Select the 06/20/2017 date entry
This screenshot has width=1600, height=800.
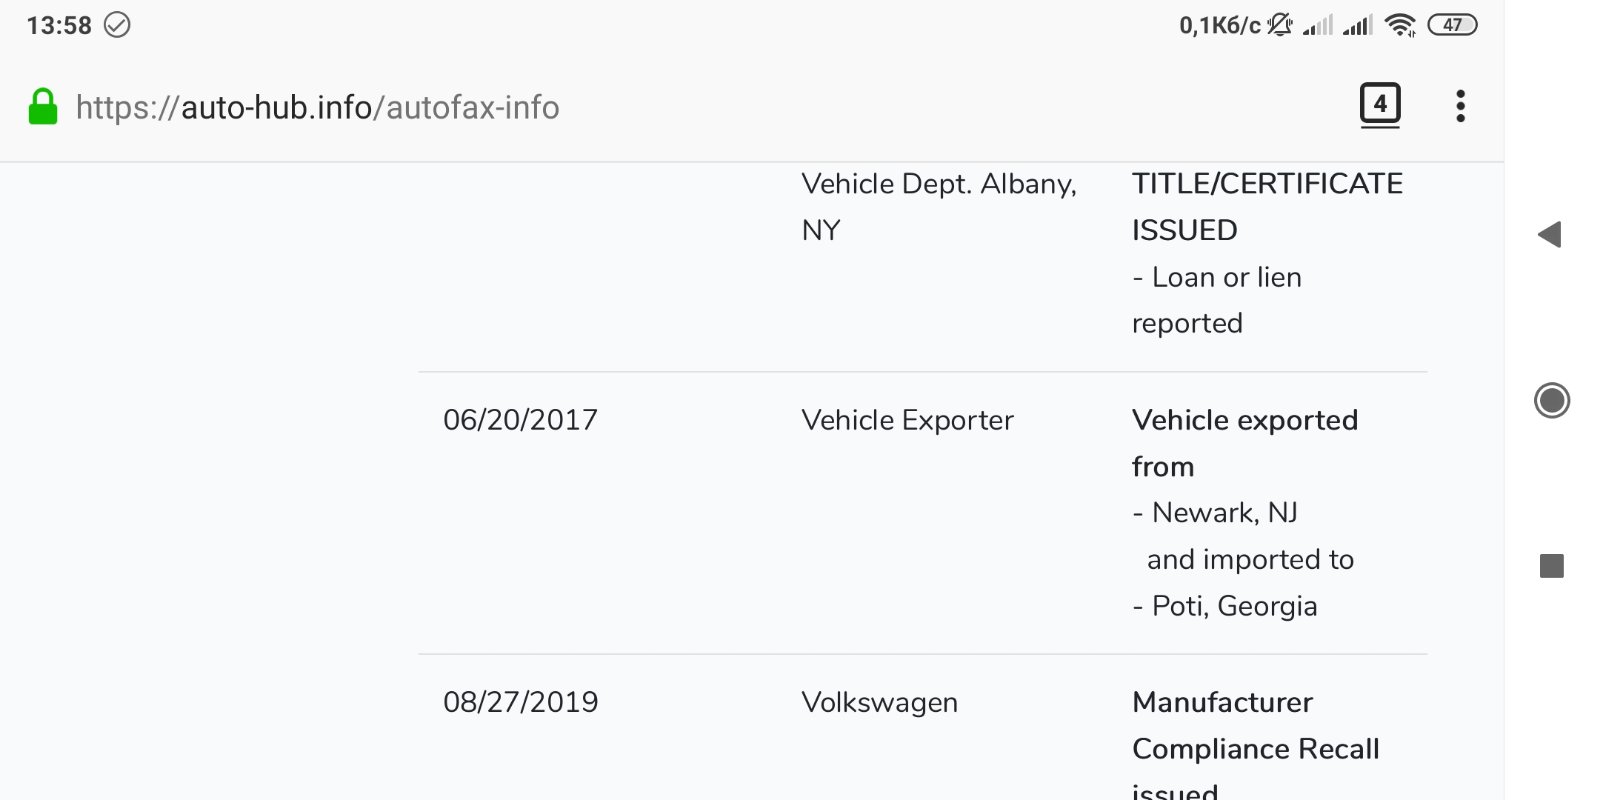pos(521,420)
